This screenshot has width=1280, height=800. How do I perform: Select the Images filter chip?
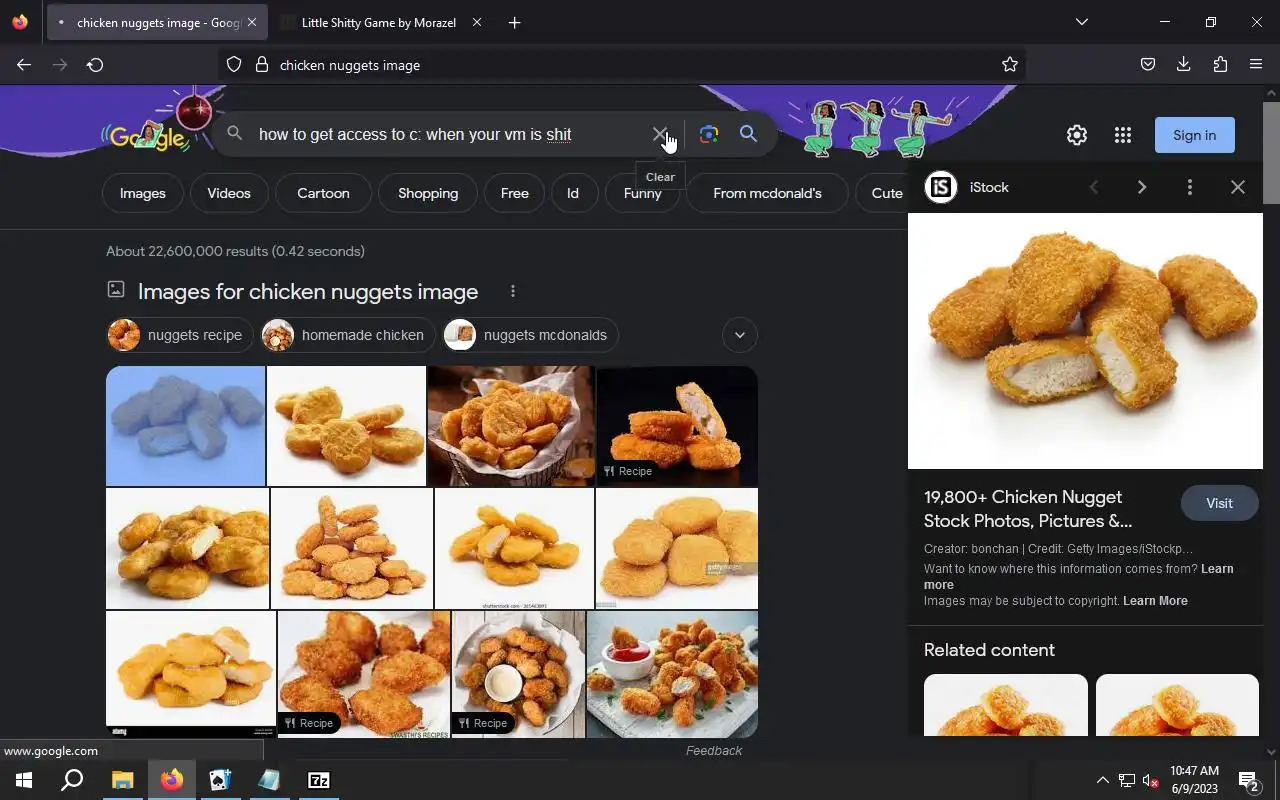[143, 193]
